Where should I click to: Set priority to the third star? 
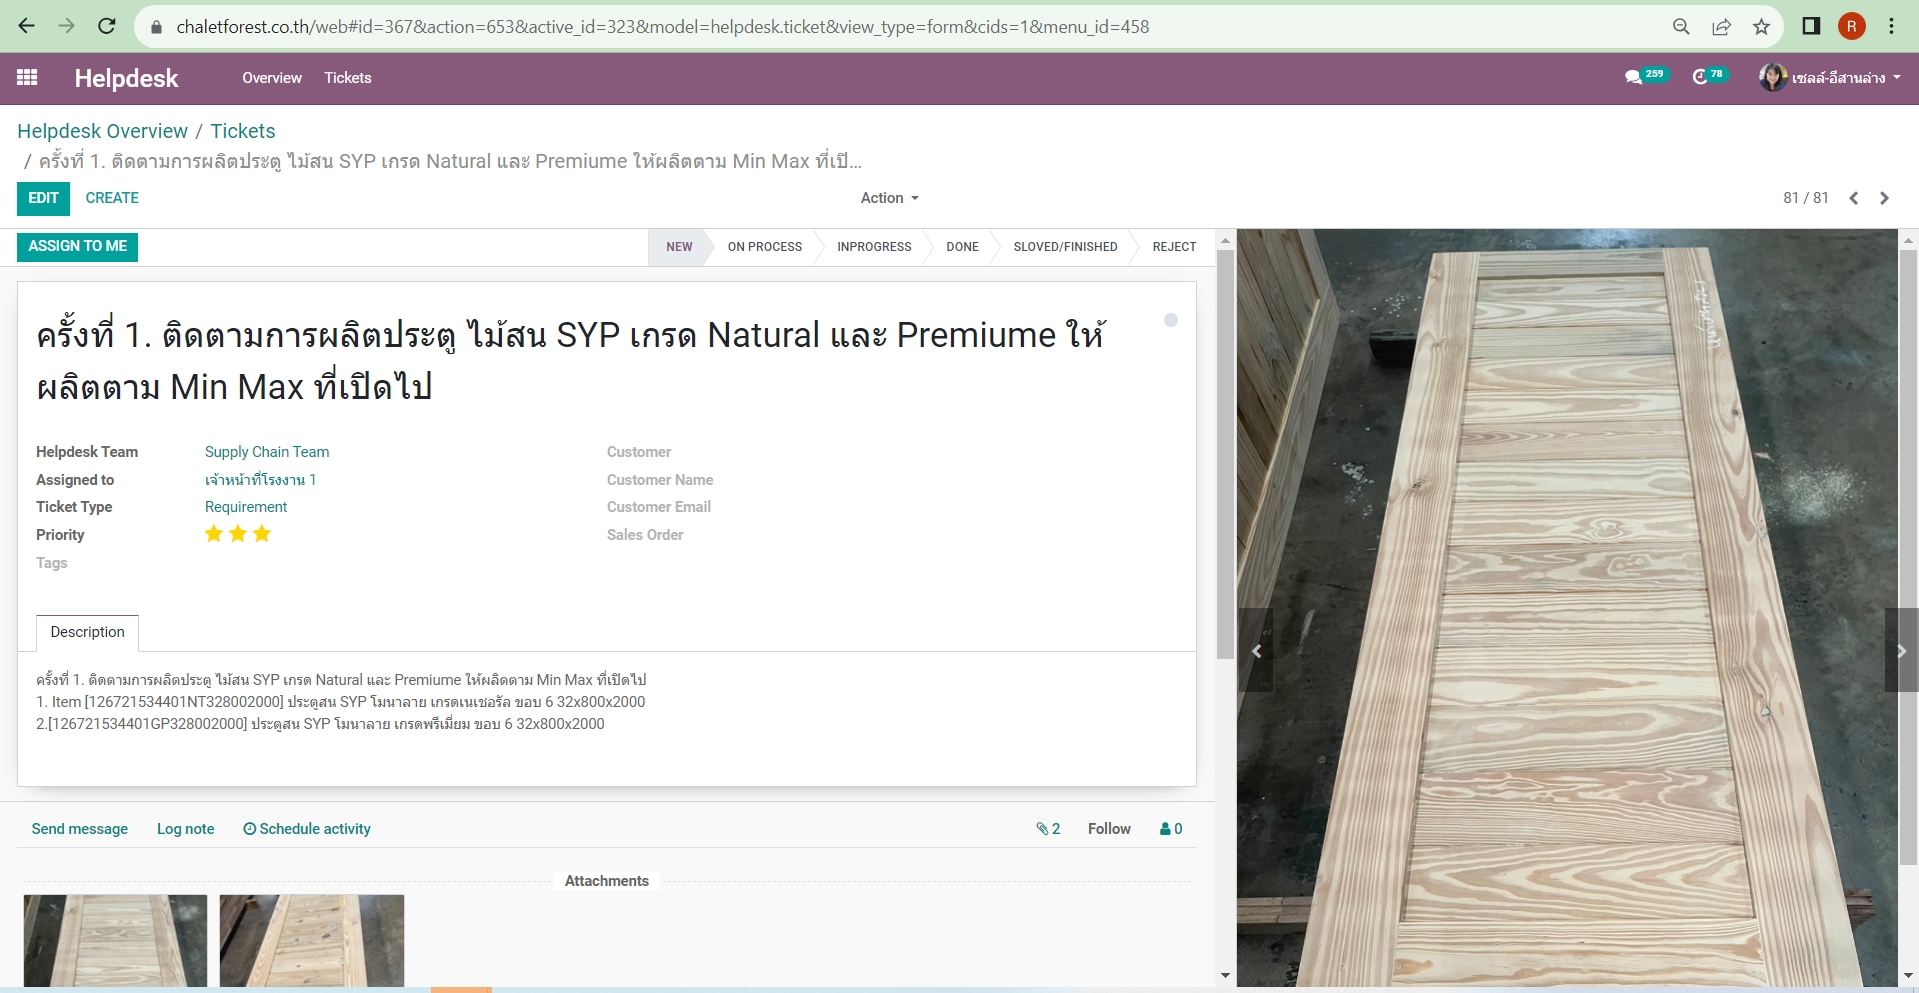[x=262, y=534]
